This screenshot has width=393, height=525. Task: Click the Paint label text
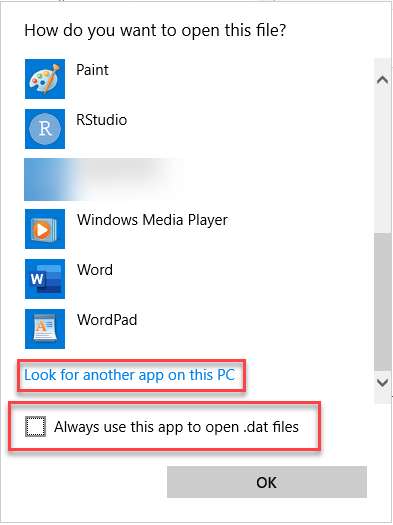click(x=92, y=70)
